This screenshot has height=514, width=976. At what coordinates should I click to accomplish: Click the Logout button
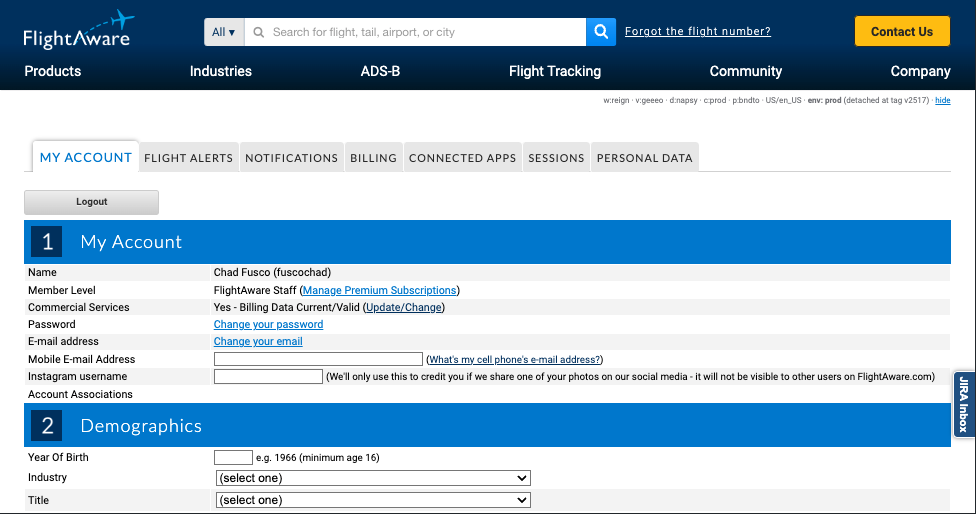92,202
